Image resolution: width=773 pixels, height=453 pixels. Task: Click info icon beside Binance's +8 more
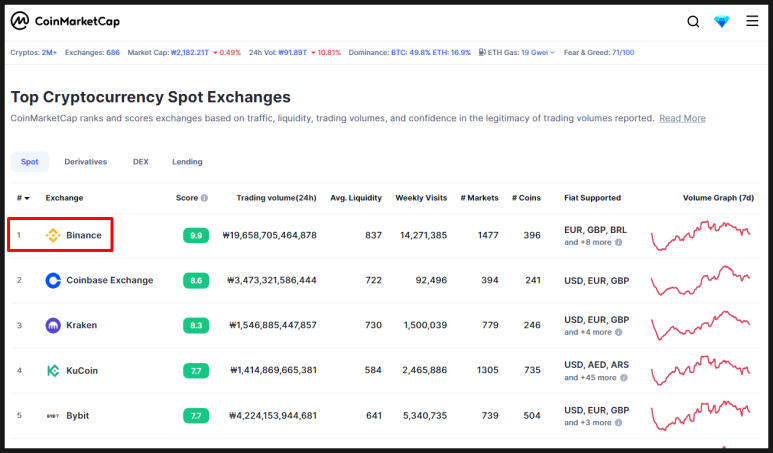(x=618, y=243)
